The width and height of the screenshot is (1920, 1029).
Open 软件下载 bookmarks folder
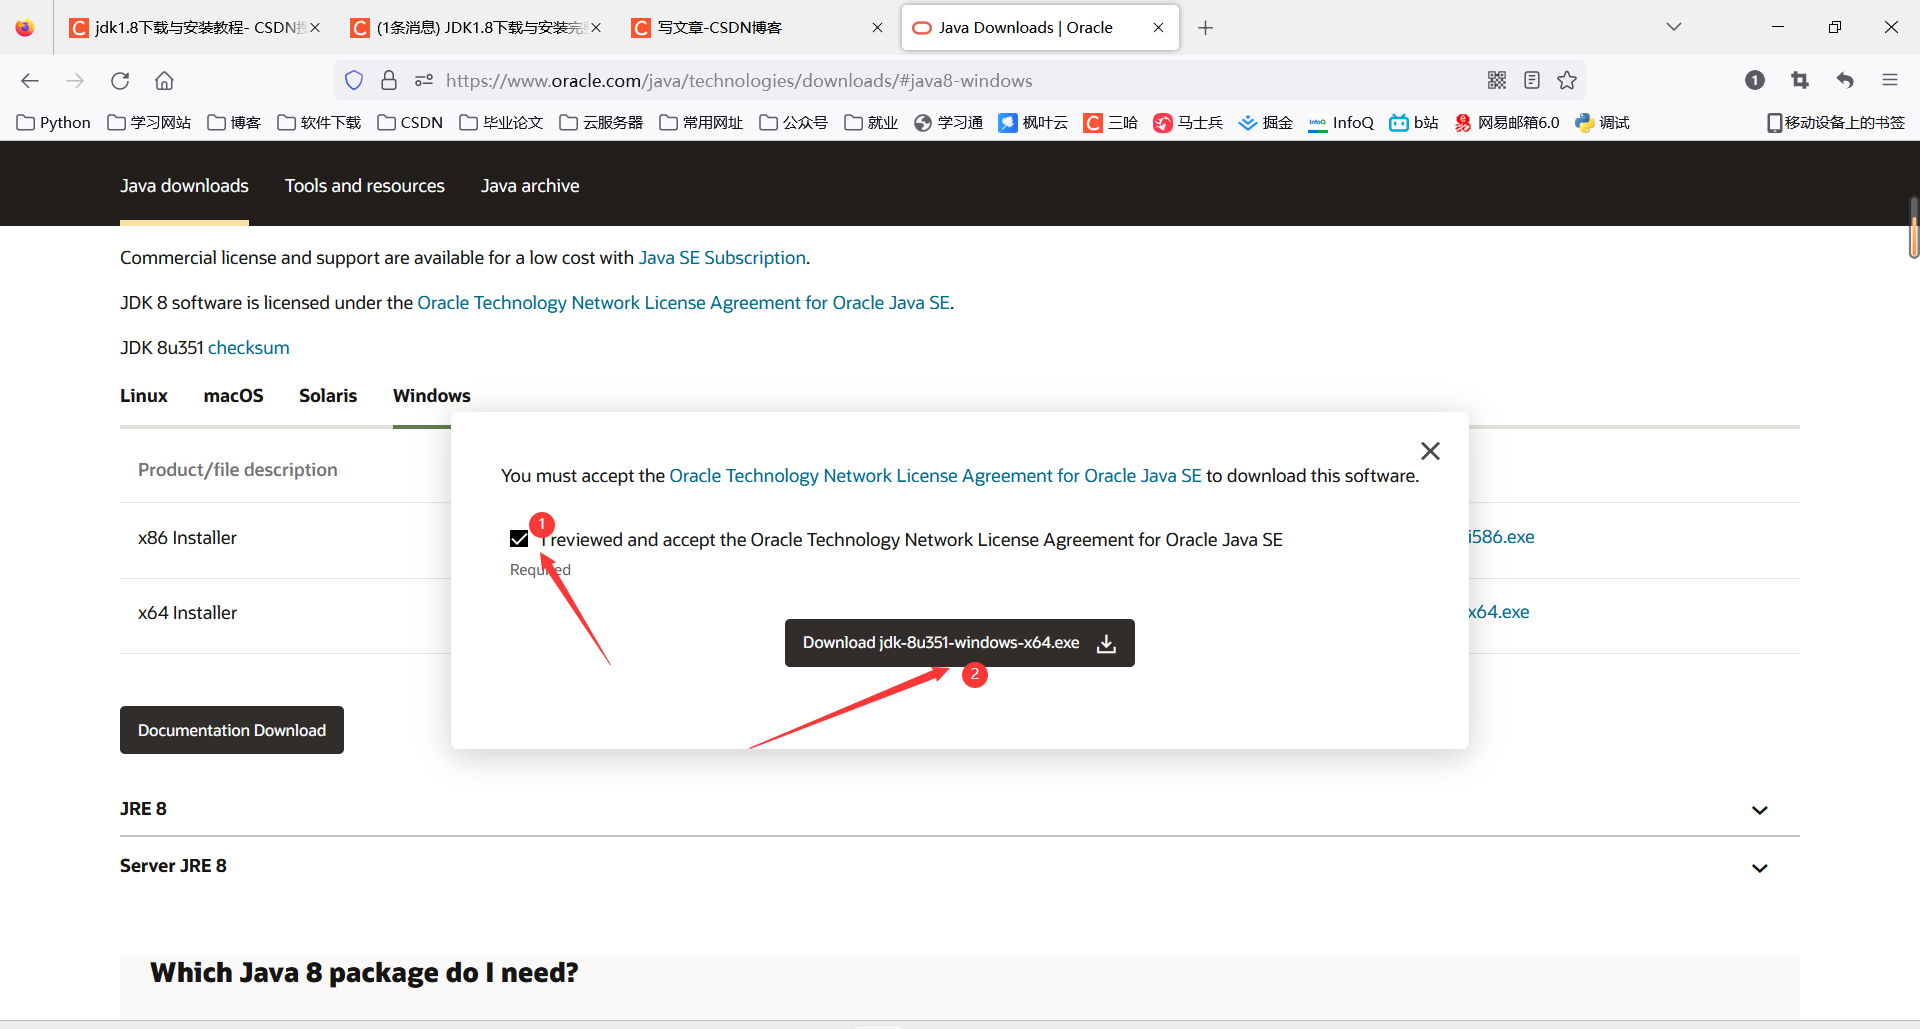(x=319, y=123)
